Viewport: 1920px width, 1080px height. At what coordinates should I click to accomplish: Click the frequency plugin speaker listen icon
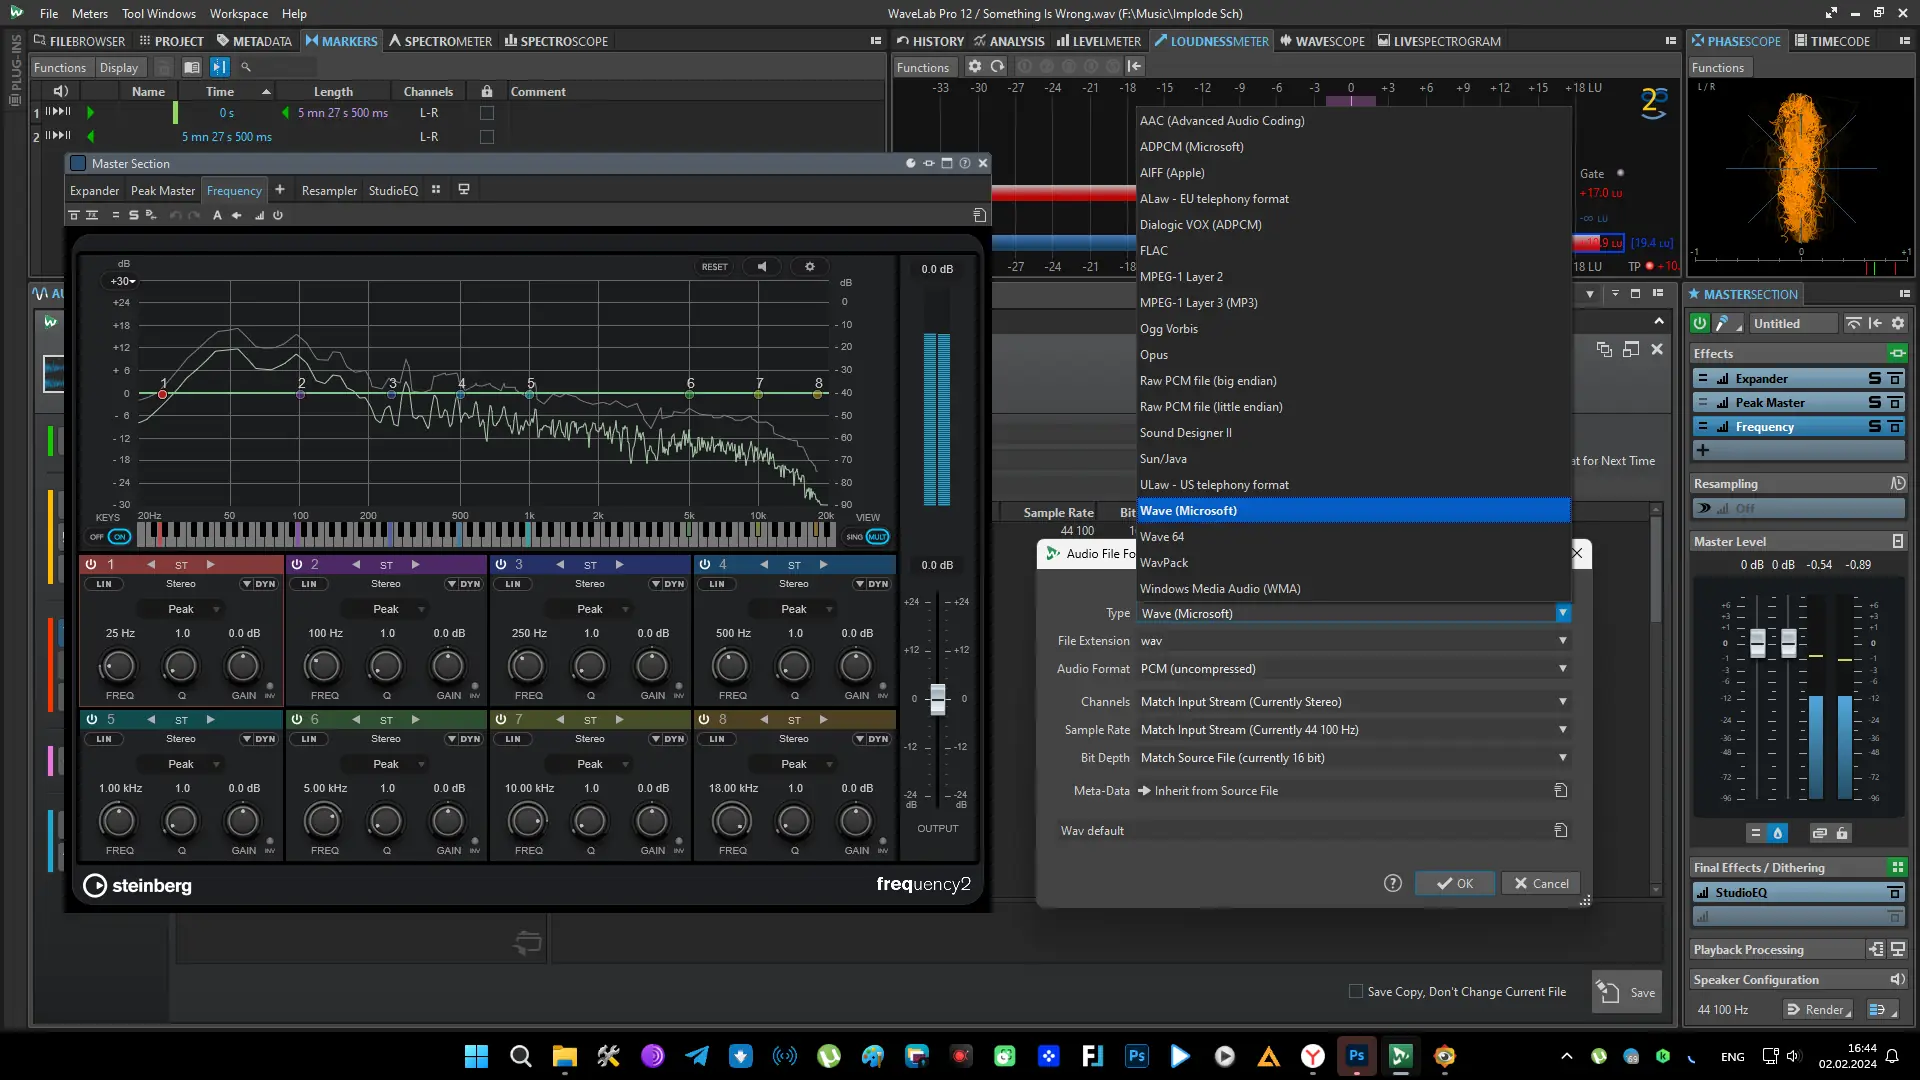762,267
